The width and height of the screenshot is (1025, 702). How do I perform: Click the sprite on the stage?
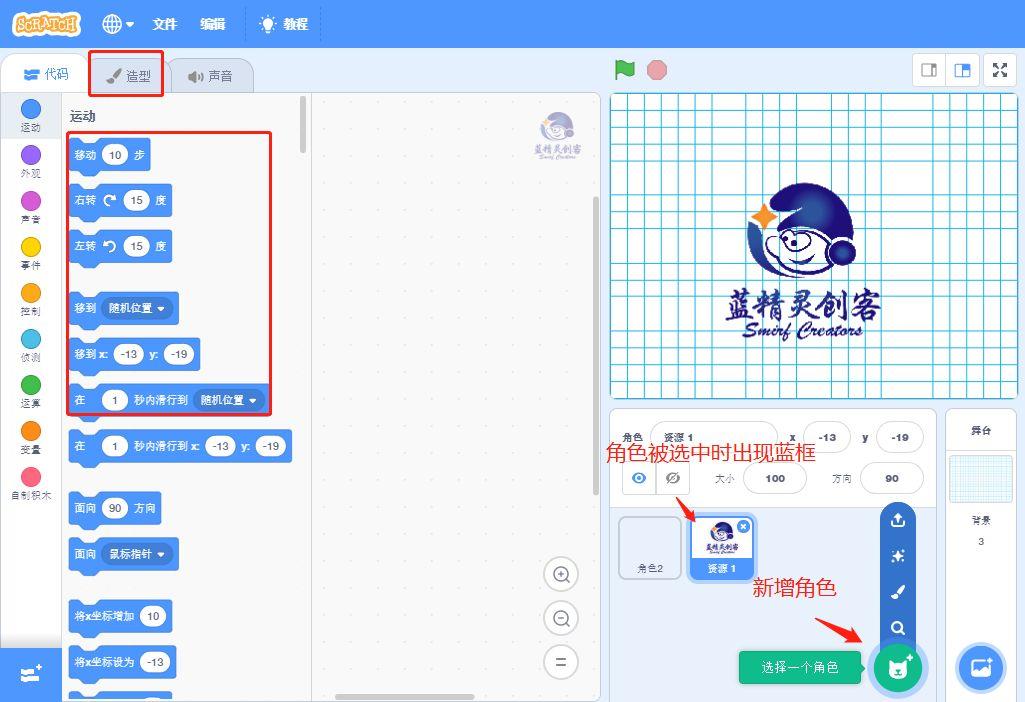(x=803, y=261)
